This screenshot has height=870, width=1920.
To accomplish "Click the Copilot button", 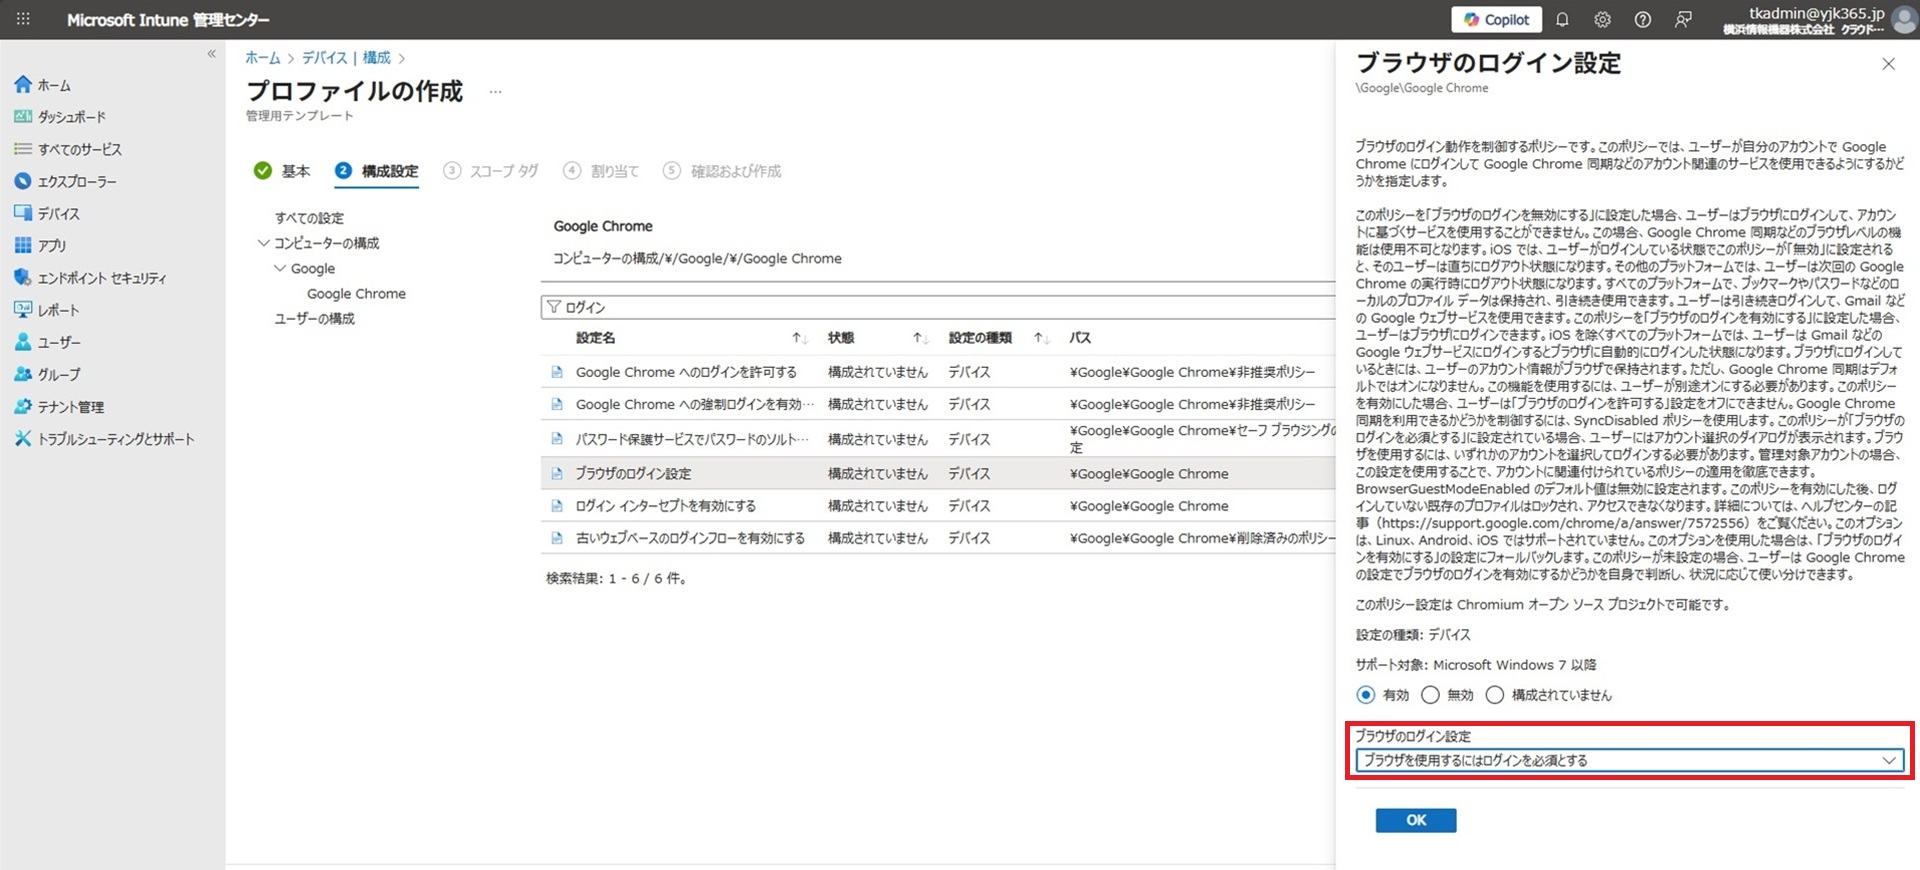I will (1496, 20).
